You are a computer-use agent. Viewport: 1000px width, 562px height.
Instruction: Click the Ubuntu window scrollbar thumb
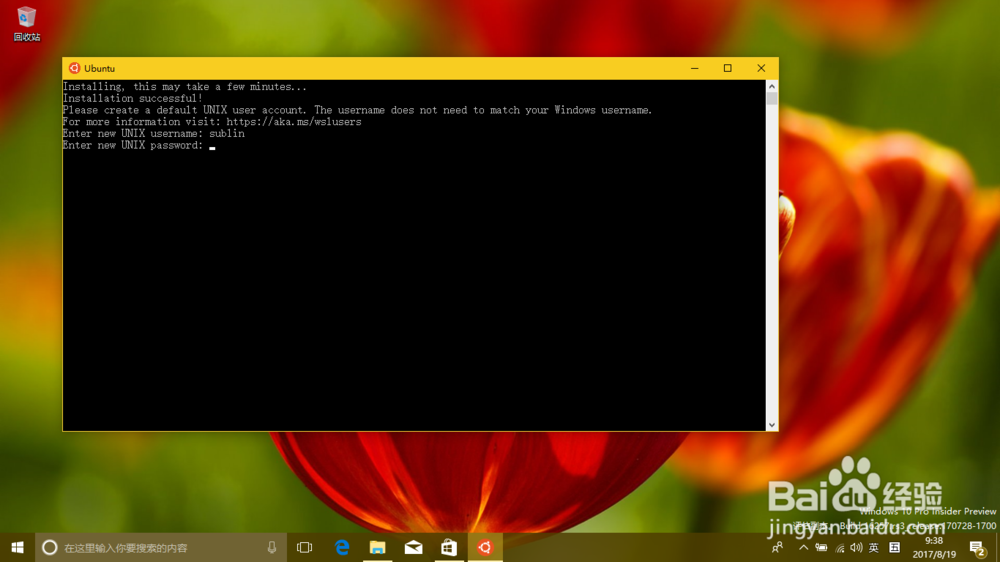click(x=772, y=99)
